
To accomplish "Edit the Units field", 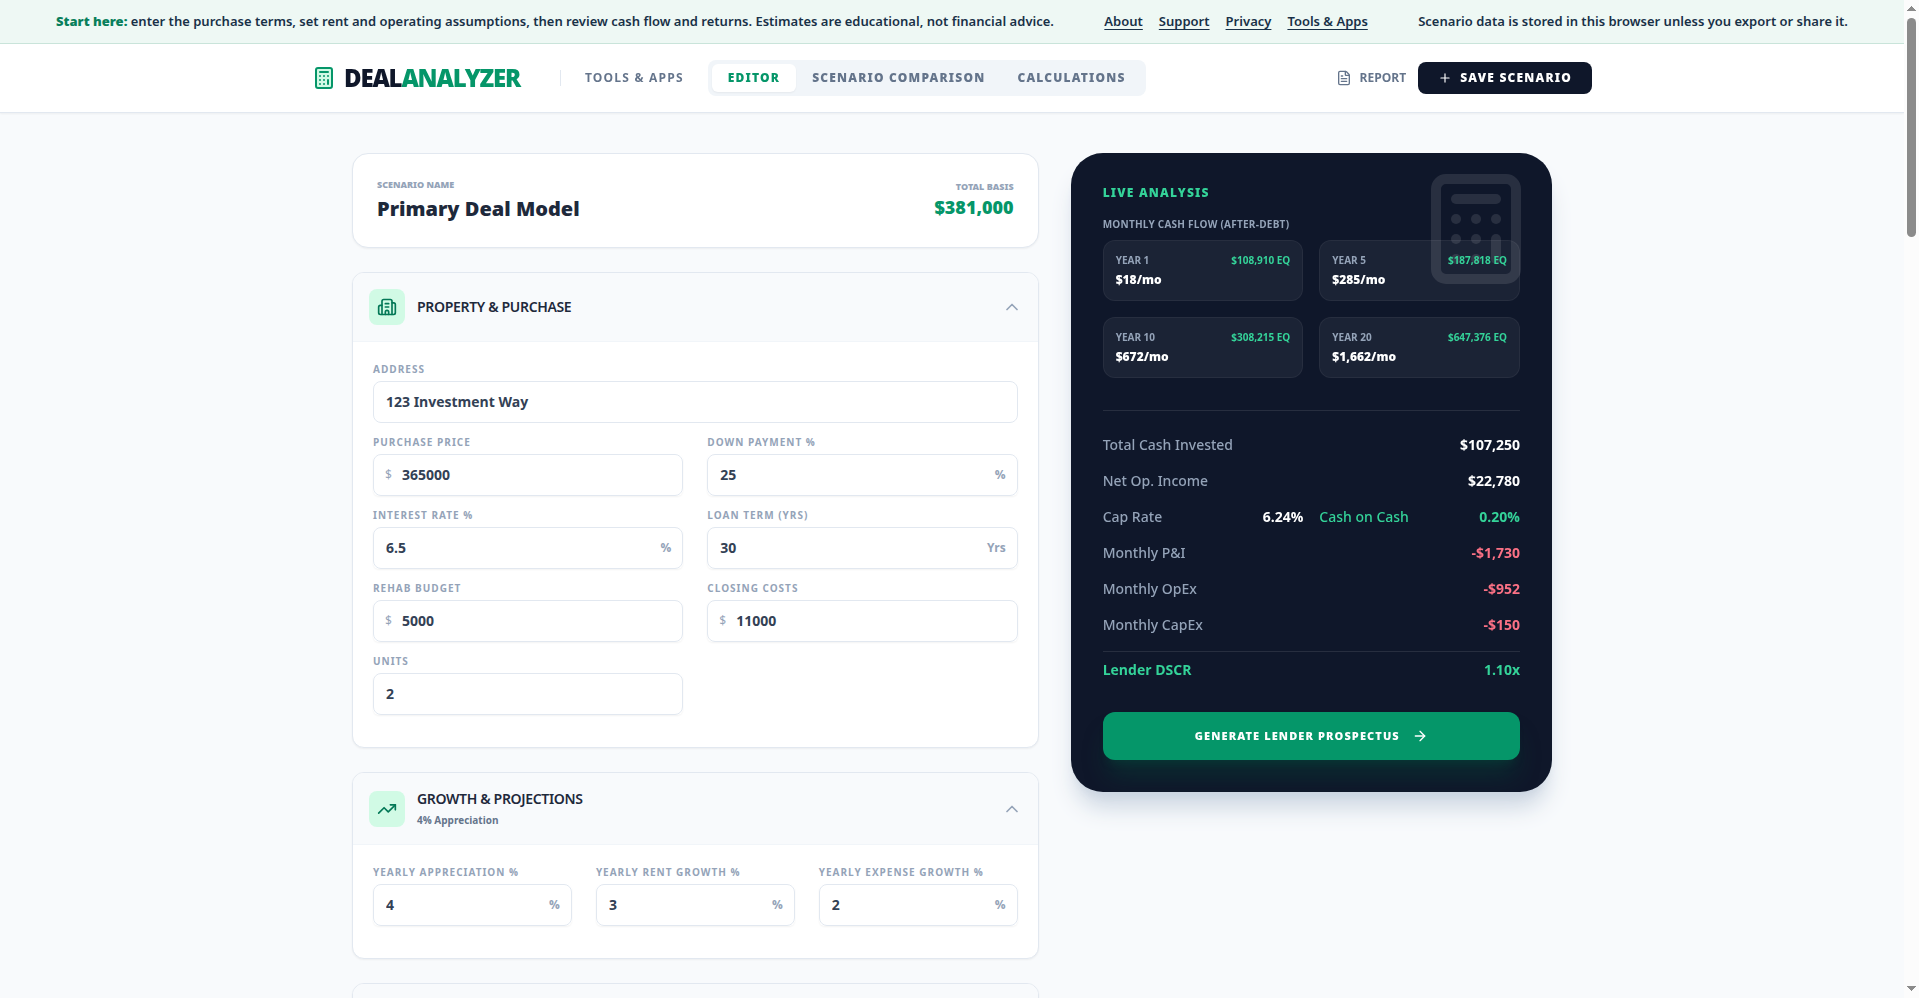I will pos(528,694).
